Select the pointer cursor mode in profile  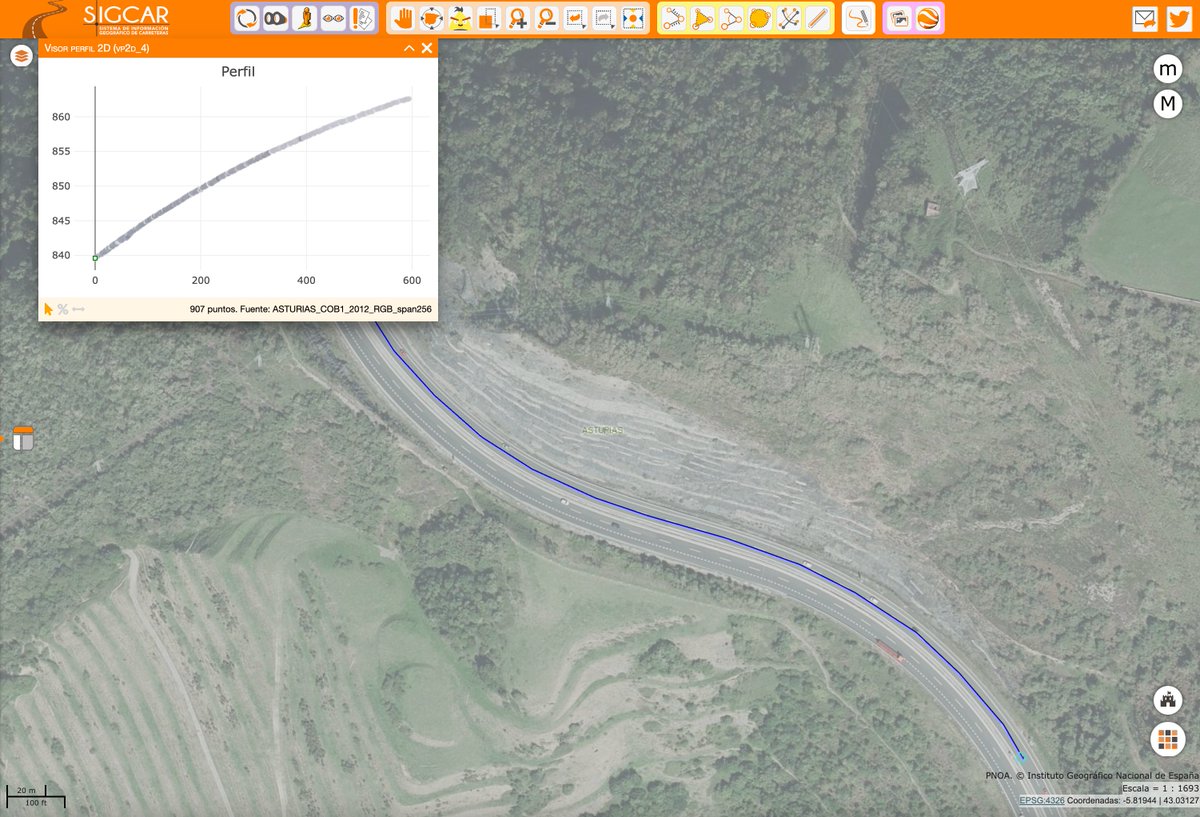(x=48, y=309)
